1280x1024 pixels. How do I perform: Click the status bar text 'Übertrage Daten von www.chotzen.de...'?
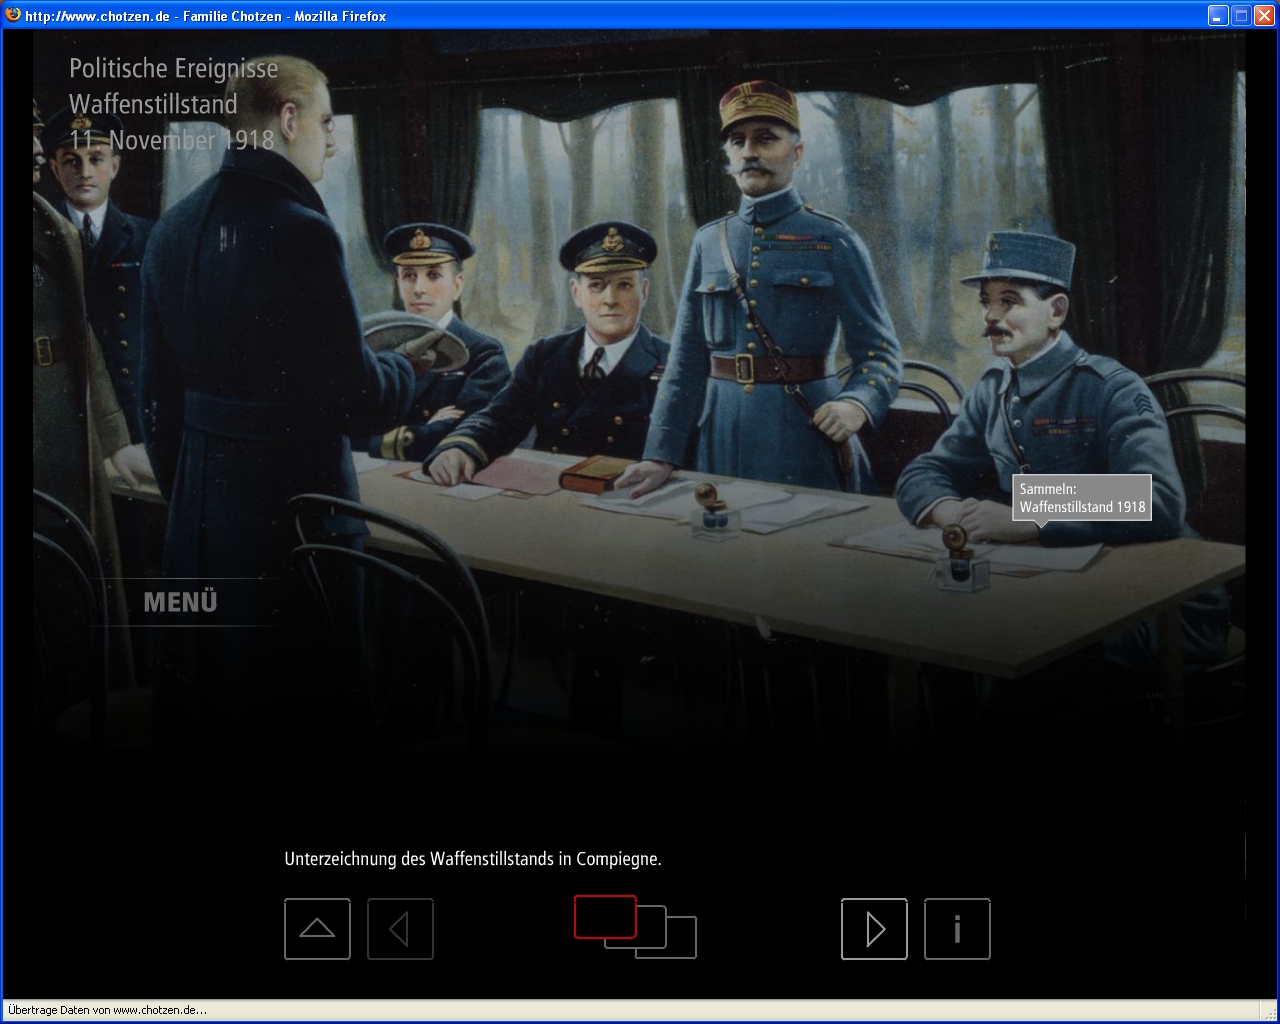click(107, 1010)
